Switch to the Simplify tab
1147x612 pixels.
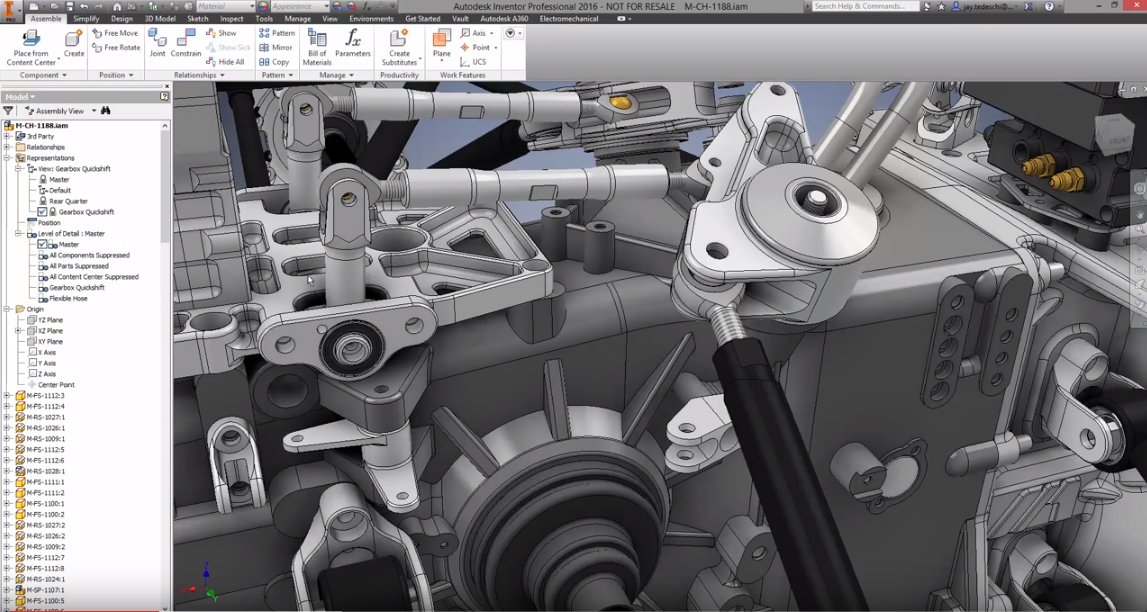(86, 19)
